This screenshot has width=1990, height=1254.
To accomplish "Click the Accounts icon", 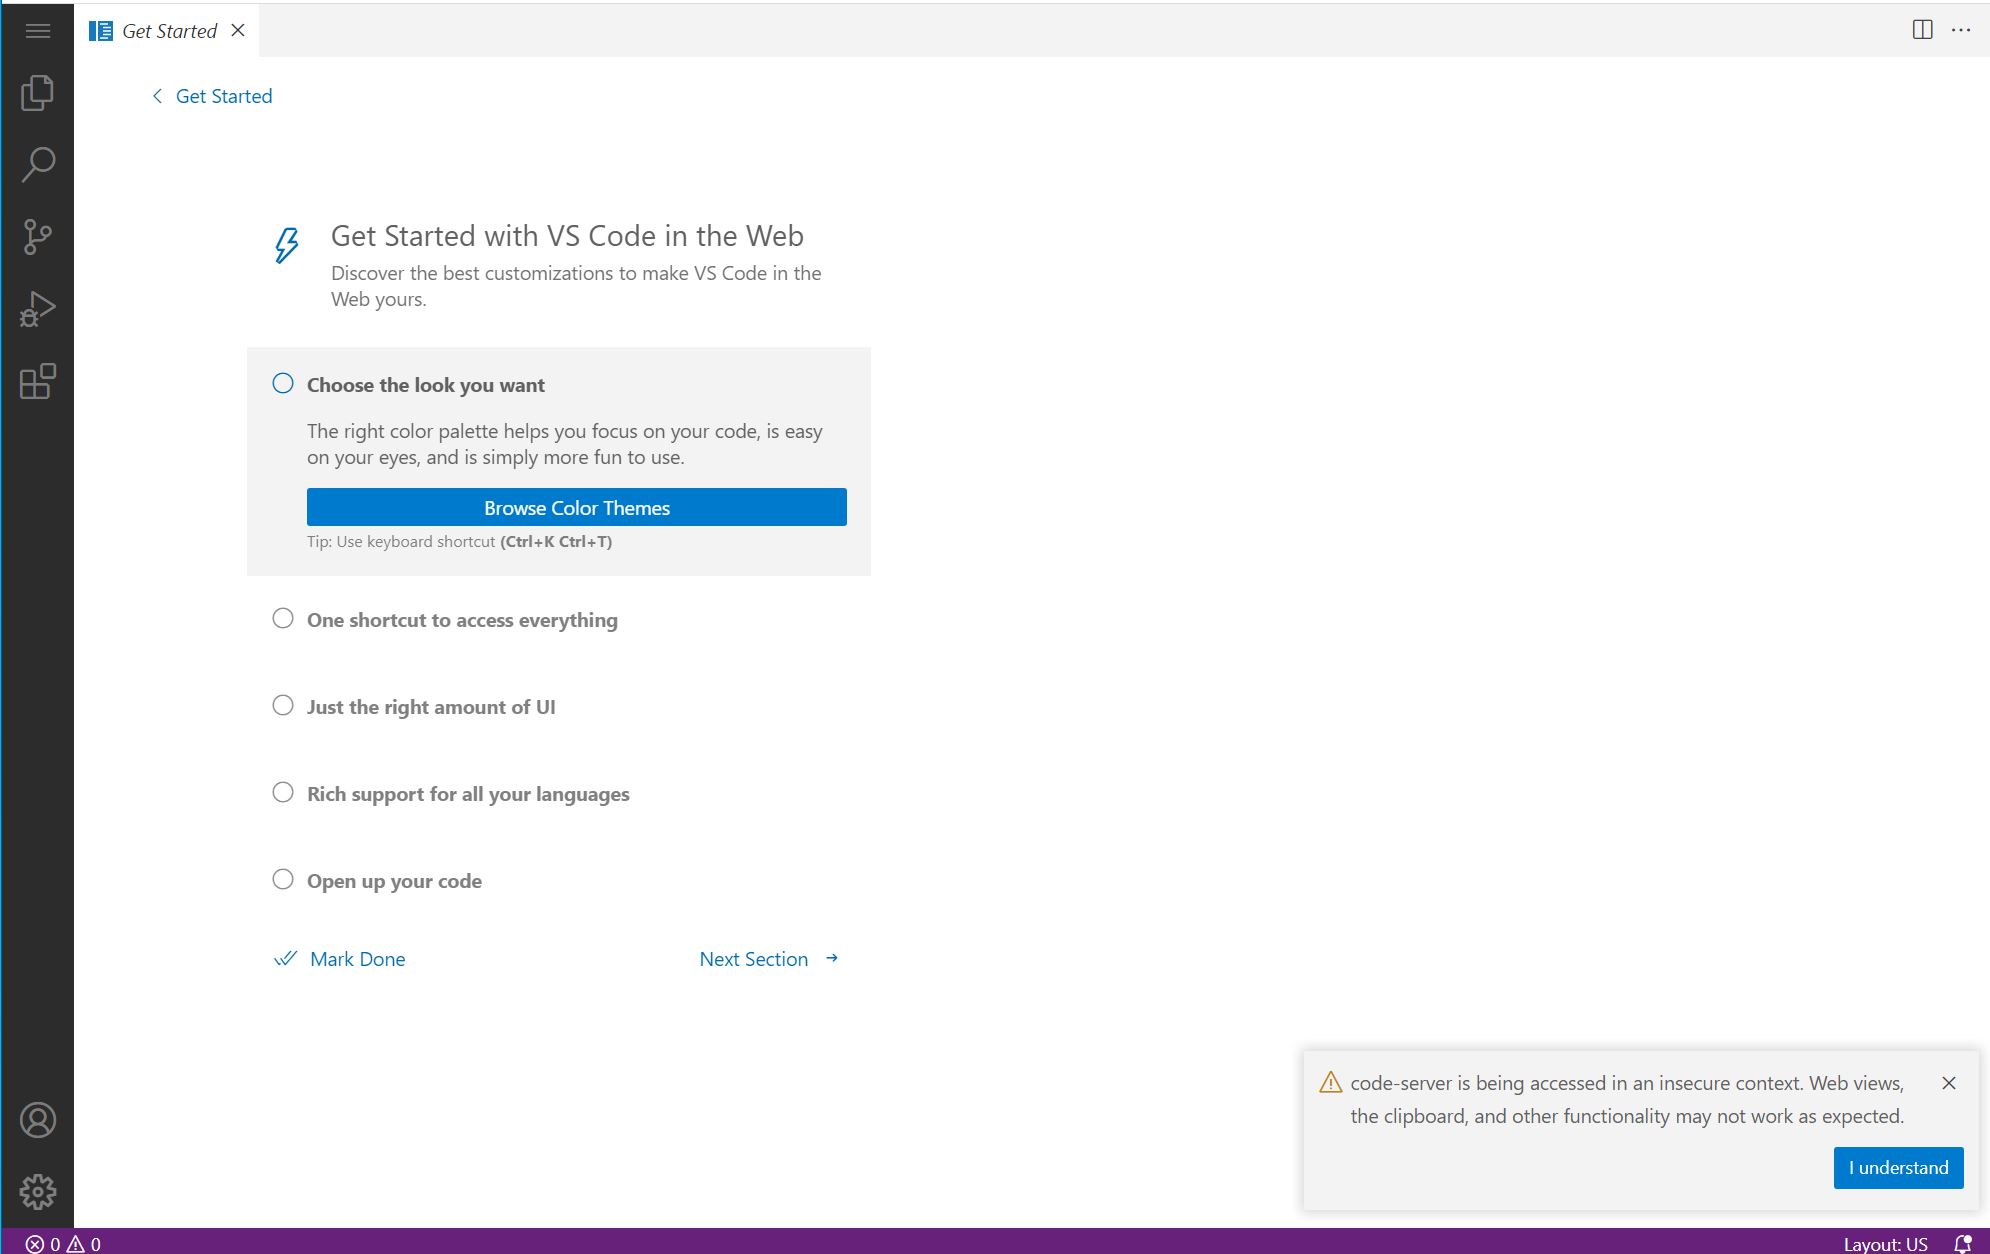I will [x=38, y=1120].
